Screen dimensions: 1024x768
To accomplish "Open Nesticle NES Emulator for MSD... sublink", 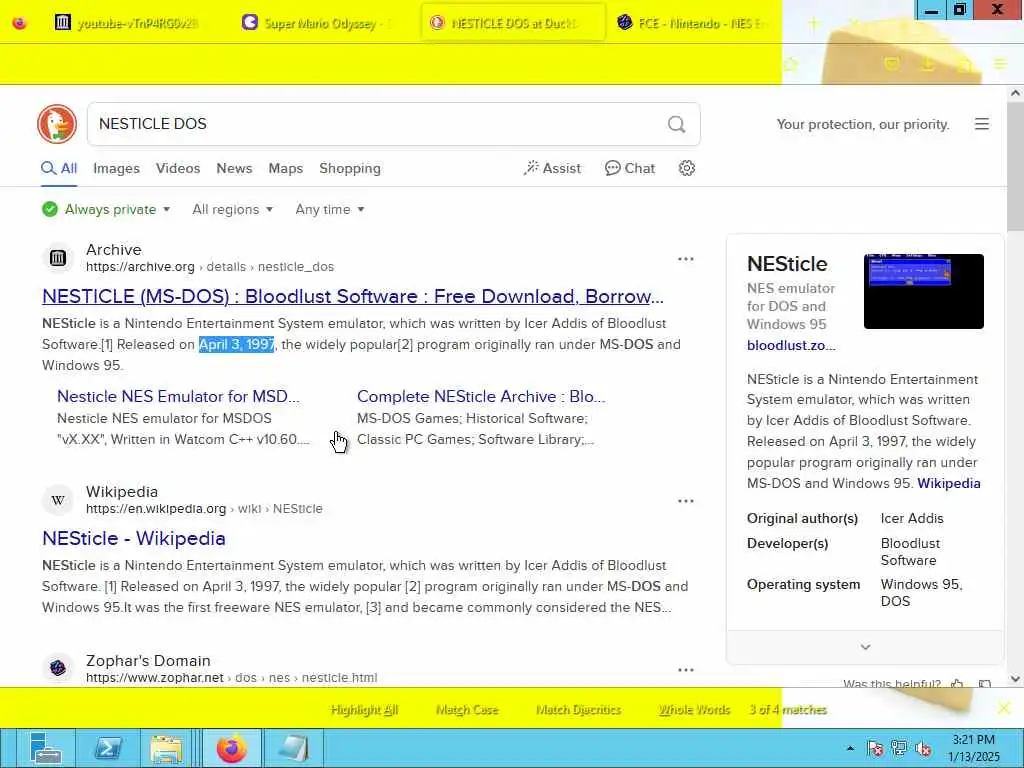I will 178,396.
